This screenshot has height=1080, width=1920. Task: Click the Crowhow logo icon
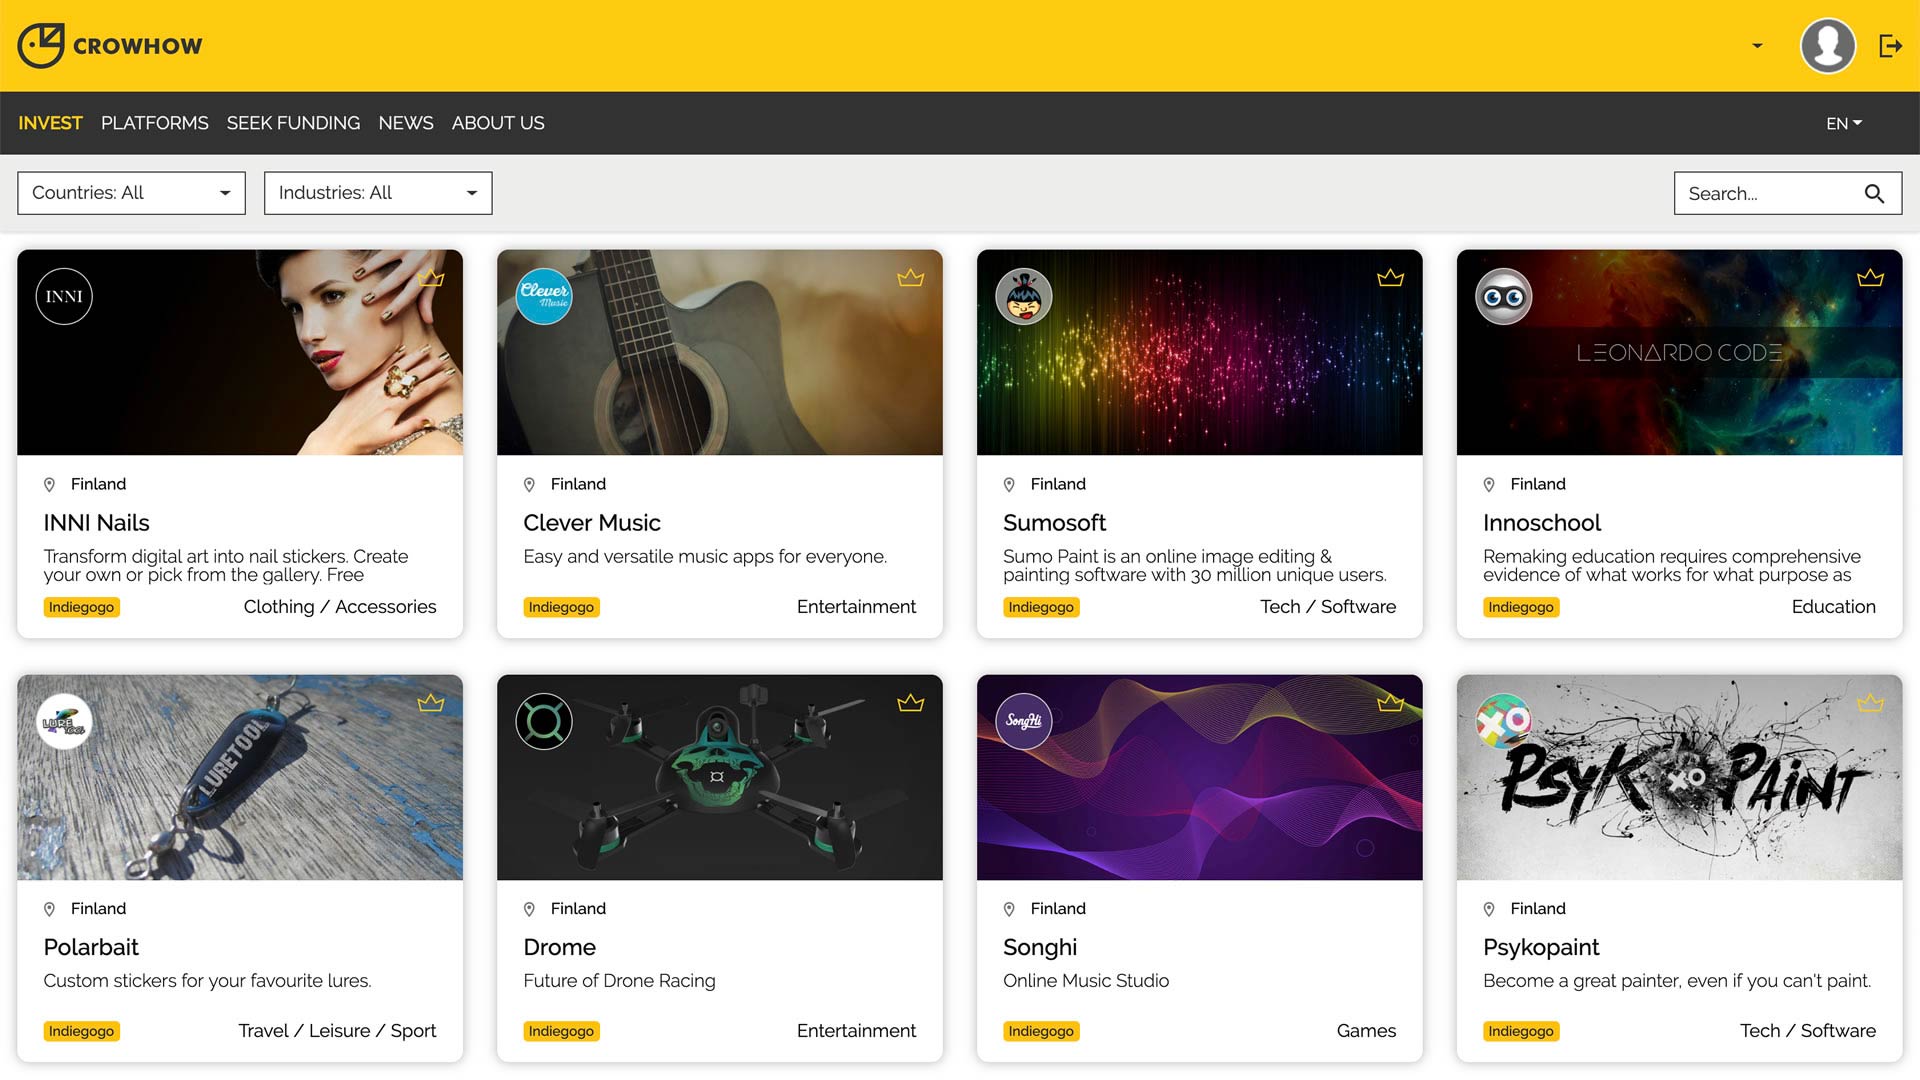click(41, 46)
